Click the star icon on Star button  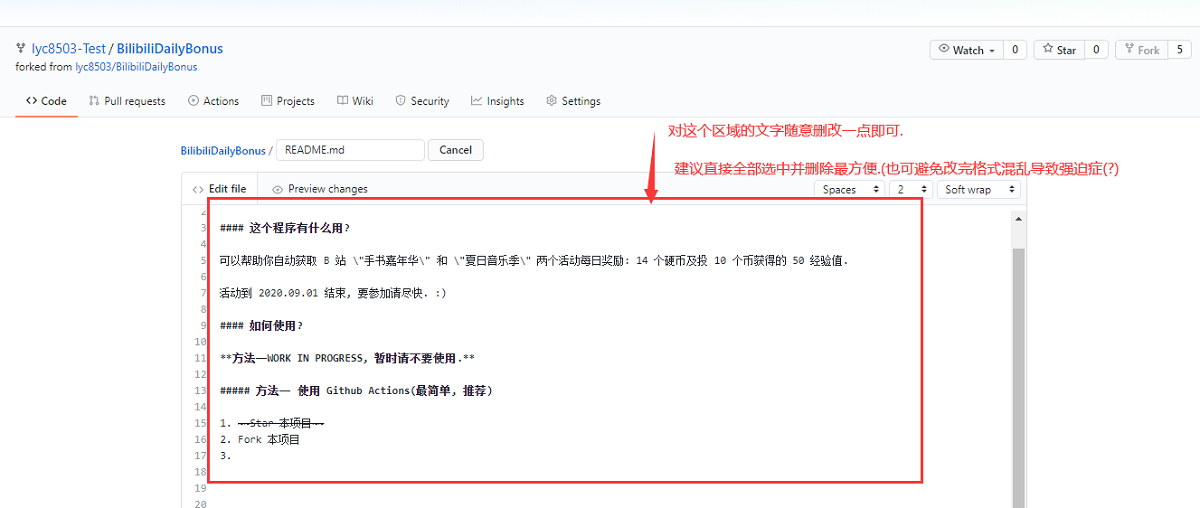click(x=1047, y=50)
